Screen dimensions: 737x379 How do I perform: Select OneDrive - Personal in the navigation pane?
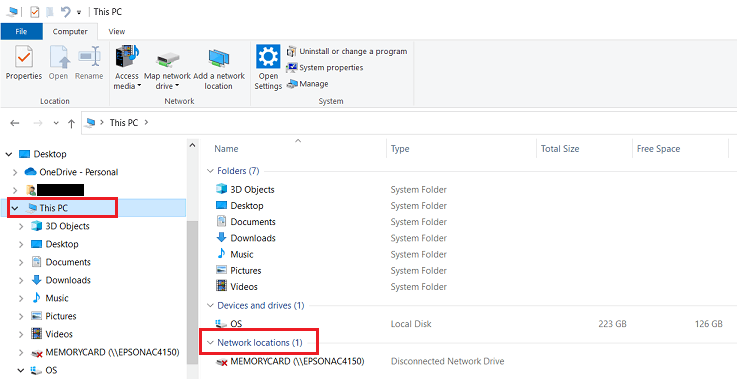[78, 172]
